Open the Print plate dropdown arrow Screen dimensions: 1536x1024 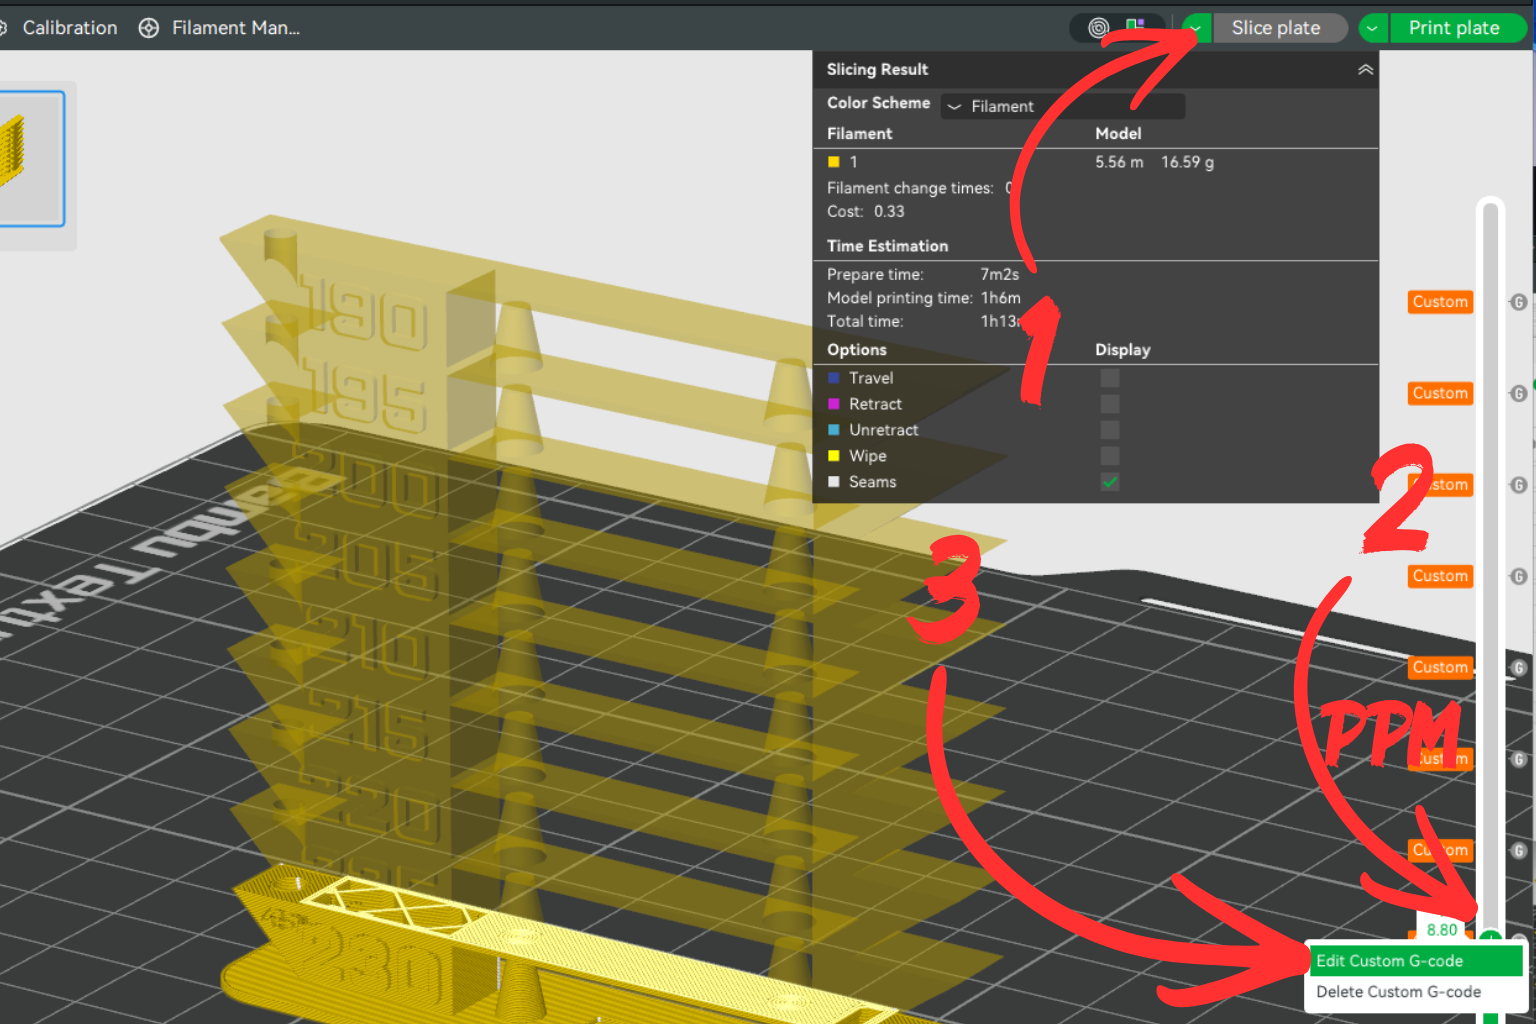coord(1373,28)
